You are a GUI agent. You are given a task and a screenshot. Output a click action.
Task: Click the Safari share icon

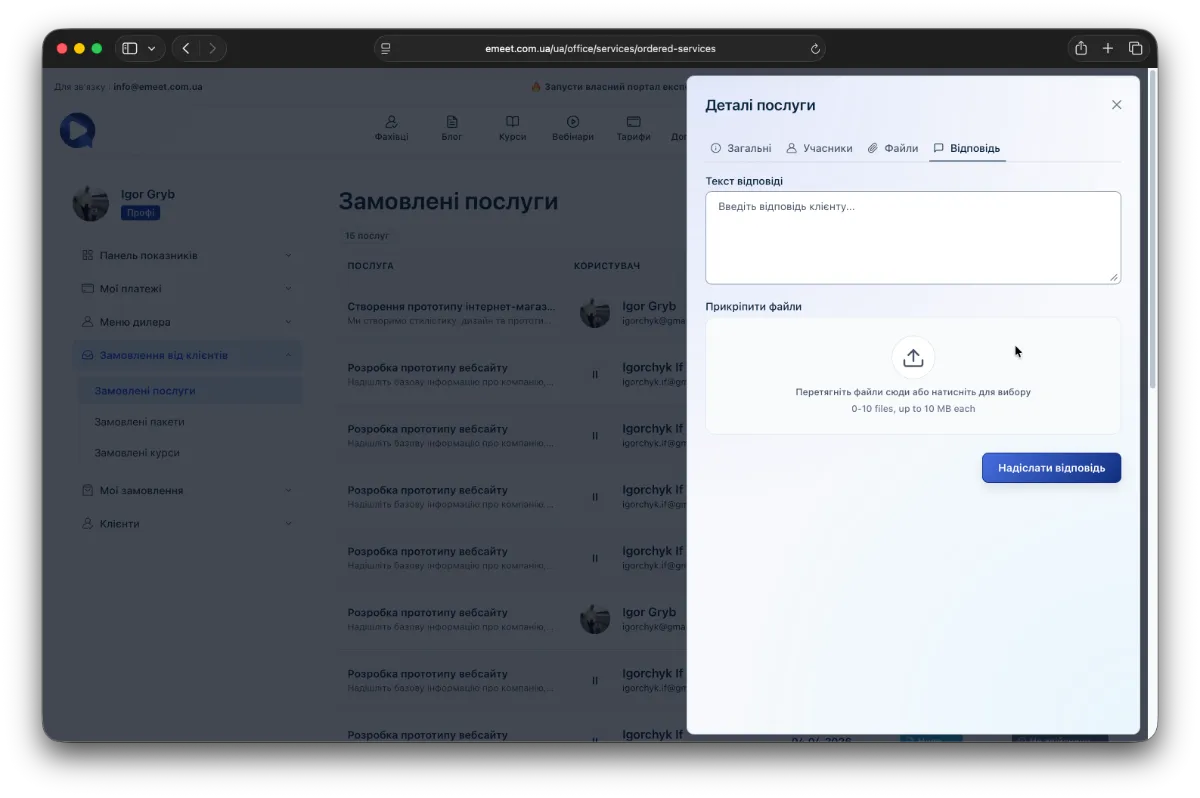click(1081, 48)
